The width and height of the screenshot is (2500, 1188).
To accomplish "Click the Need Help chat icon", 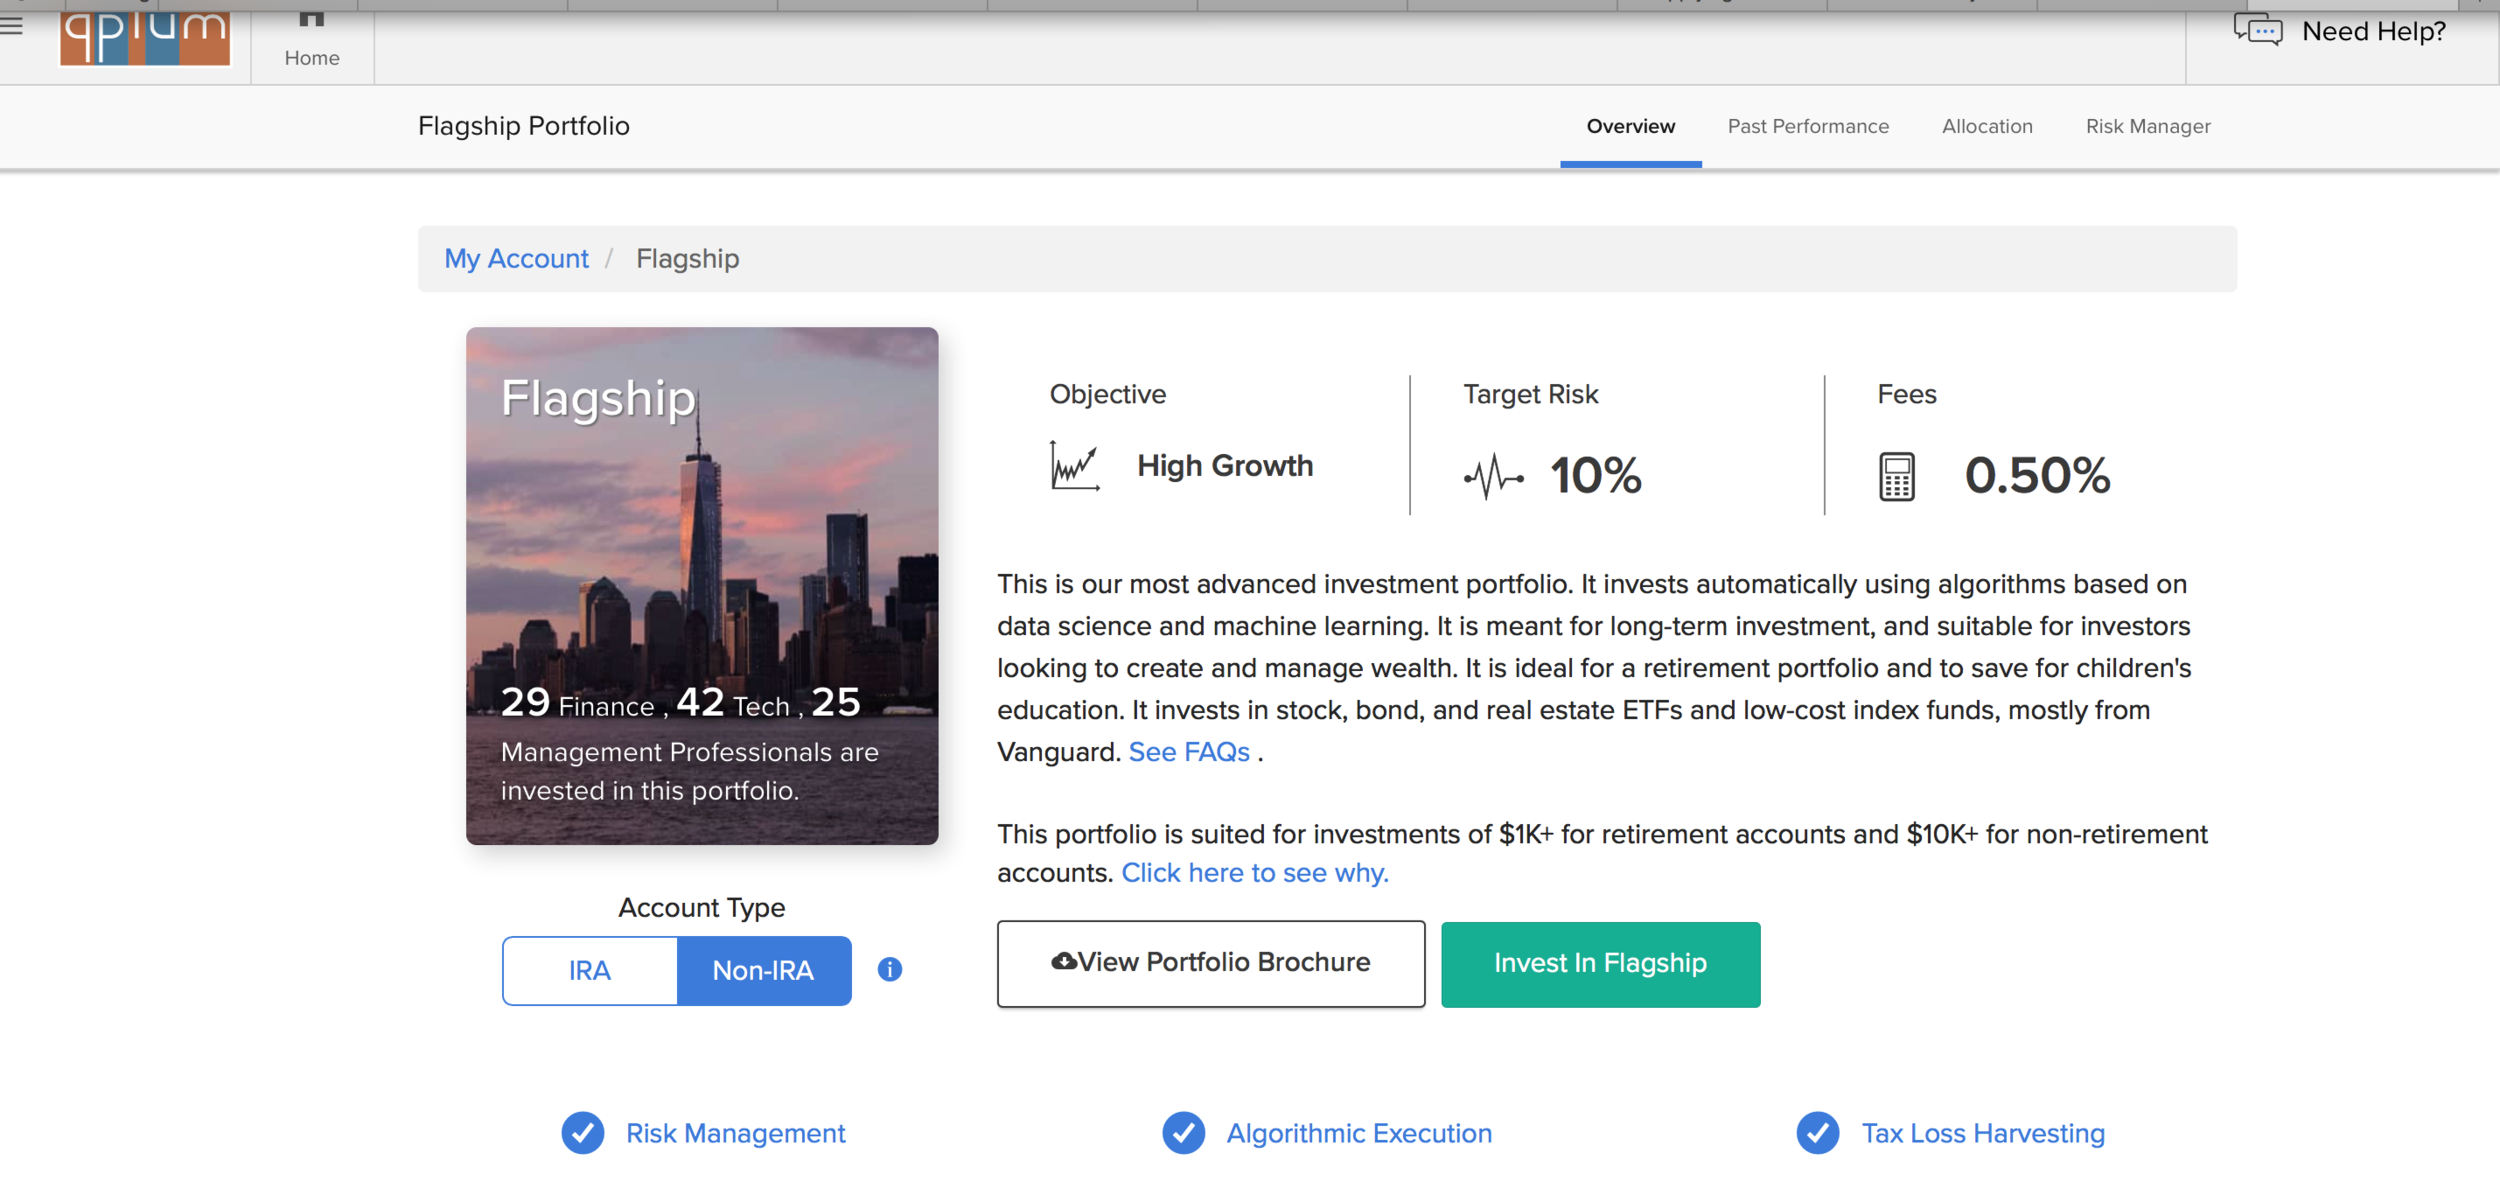I will [2258, 31].
